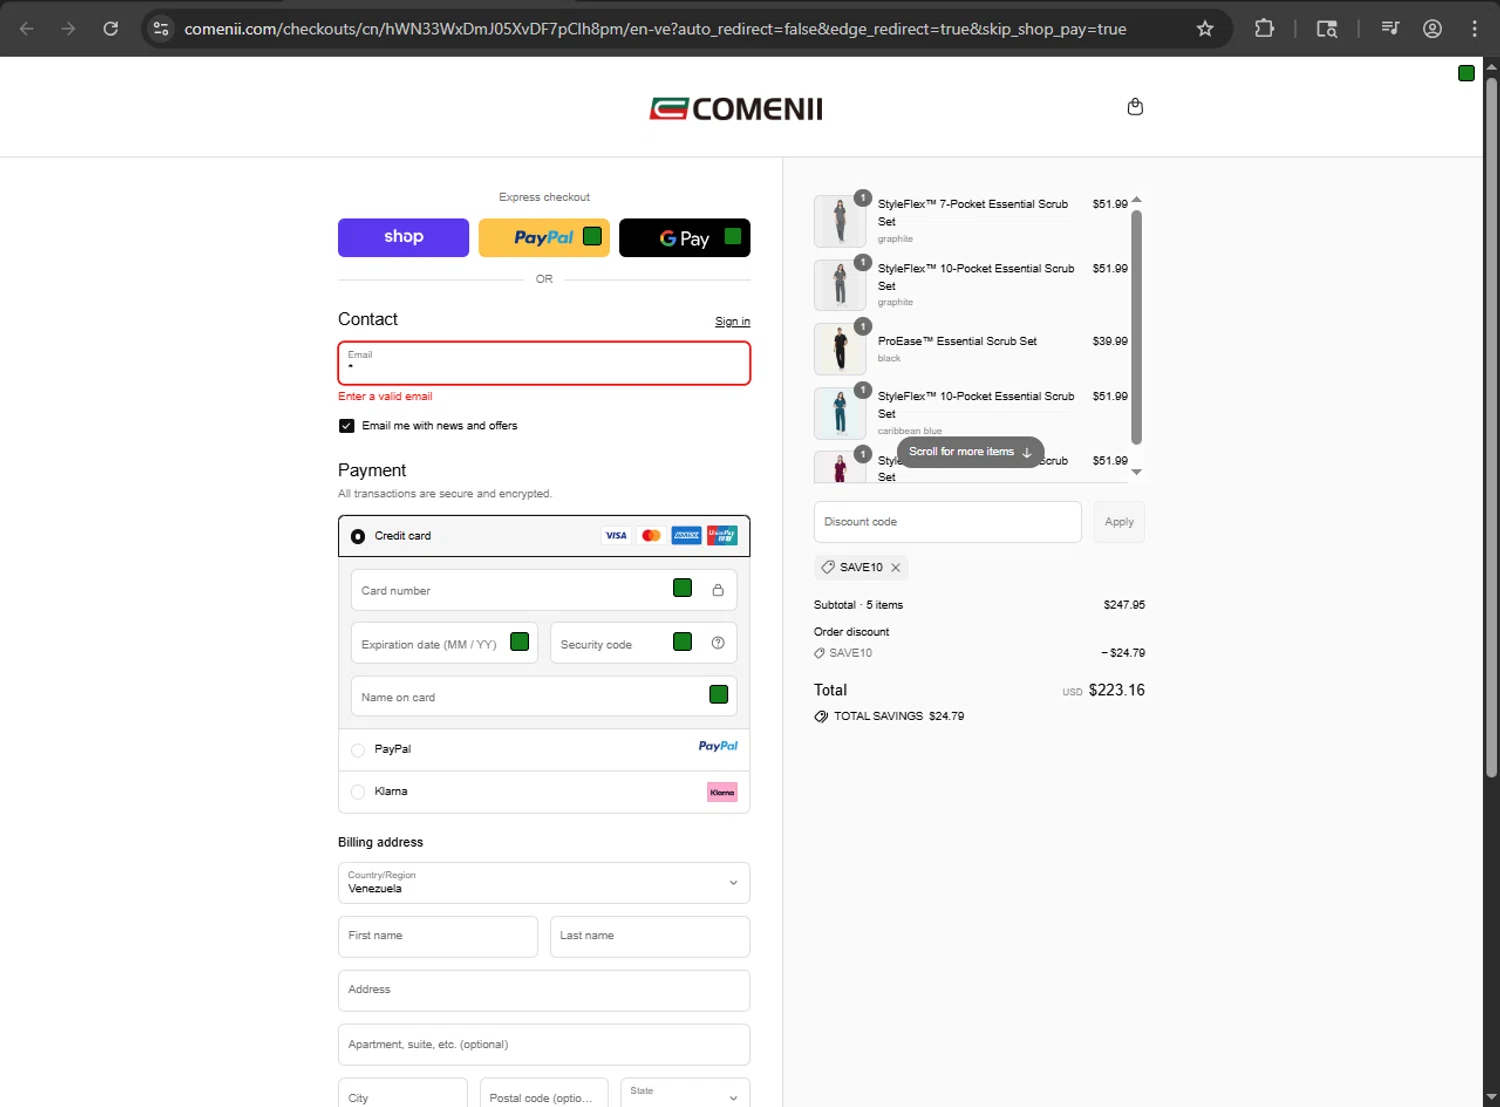1500x1107 pixels.
Task: Focus the Last name field
Action: point(650,936)
